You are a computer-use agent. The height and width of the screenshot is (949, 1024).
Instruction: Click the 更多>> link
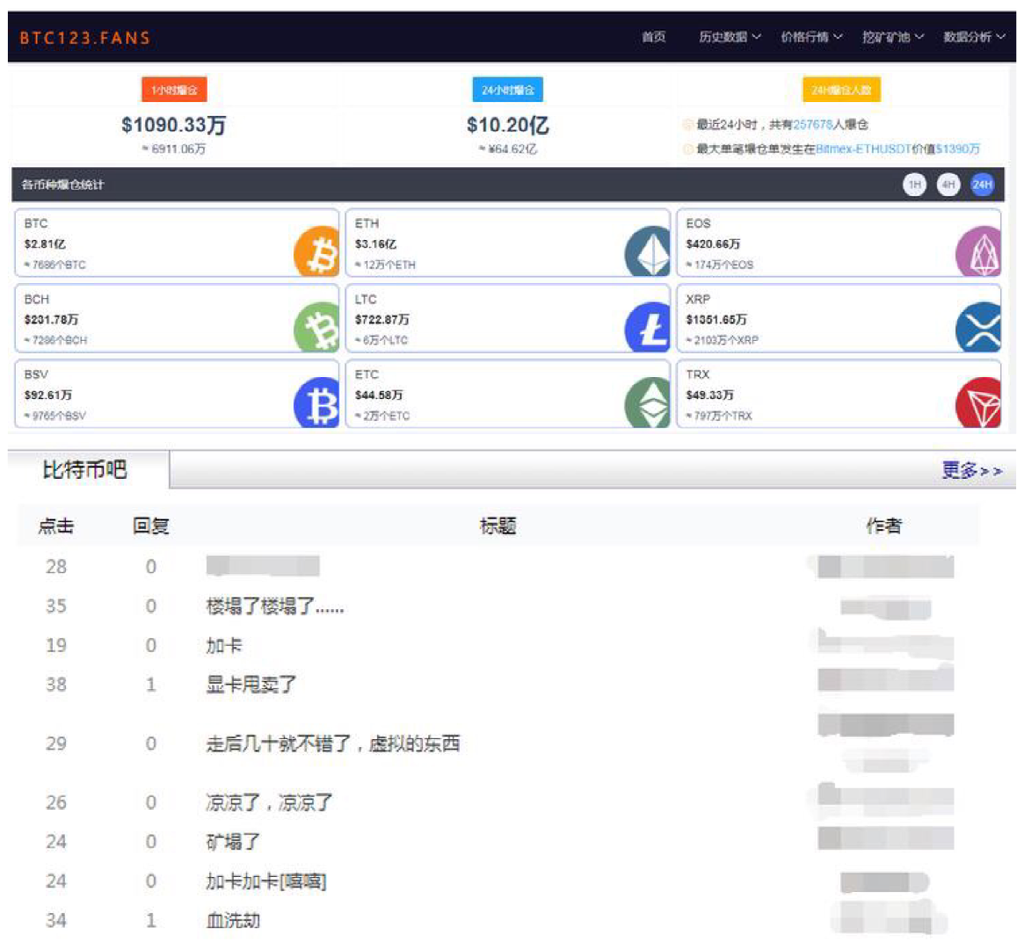(x=971, y=471)
